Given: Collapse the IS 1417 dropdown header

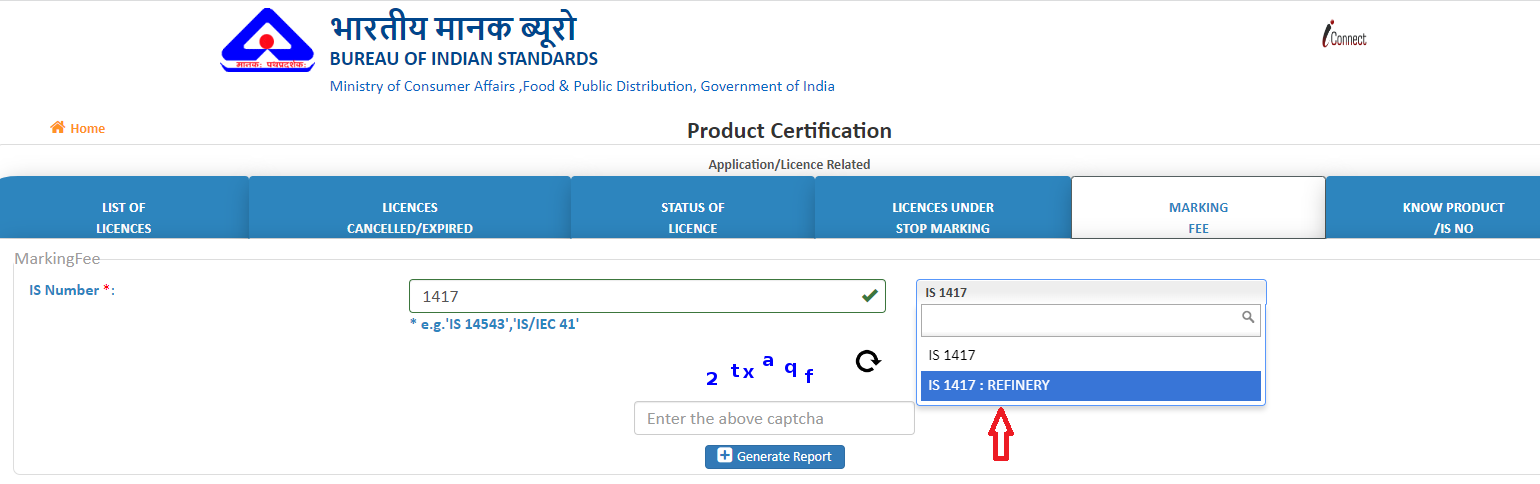Looking at the screenshot, I should [1091, 292].
